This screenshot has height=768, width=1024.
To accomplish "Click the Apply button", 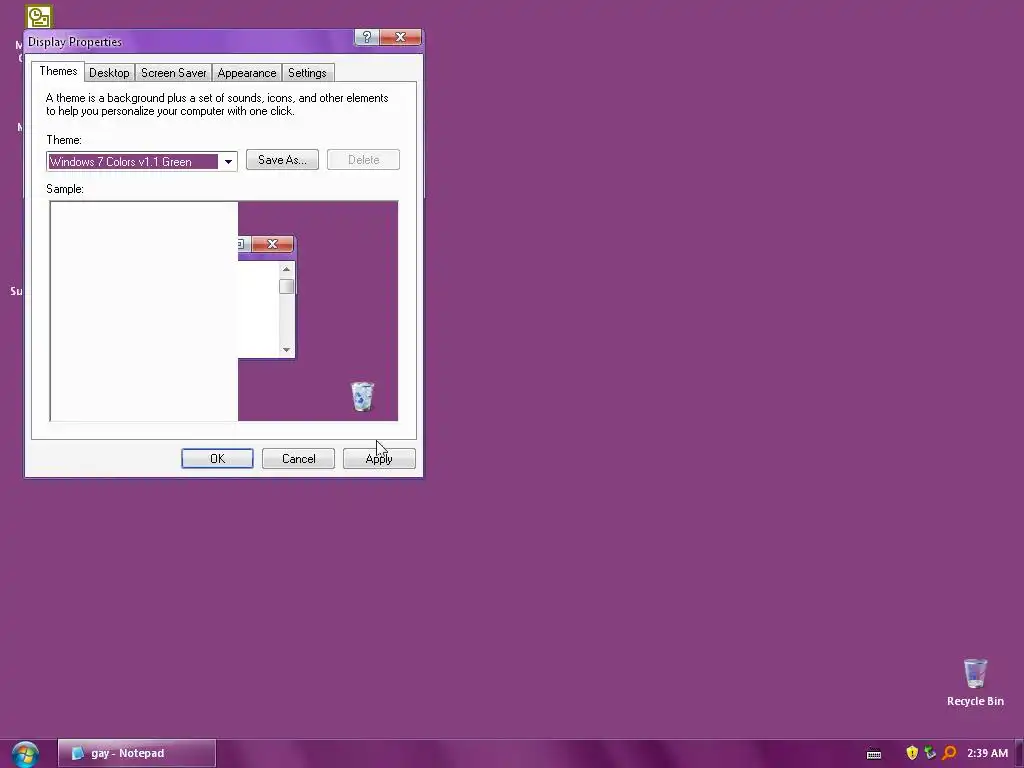I will (379, 458).
